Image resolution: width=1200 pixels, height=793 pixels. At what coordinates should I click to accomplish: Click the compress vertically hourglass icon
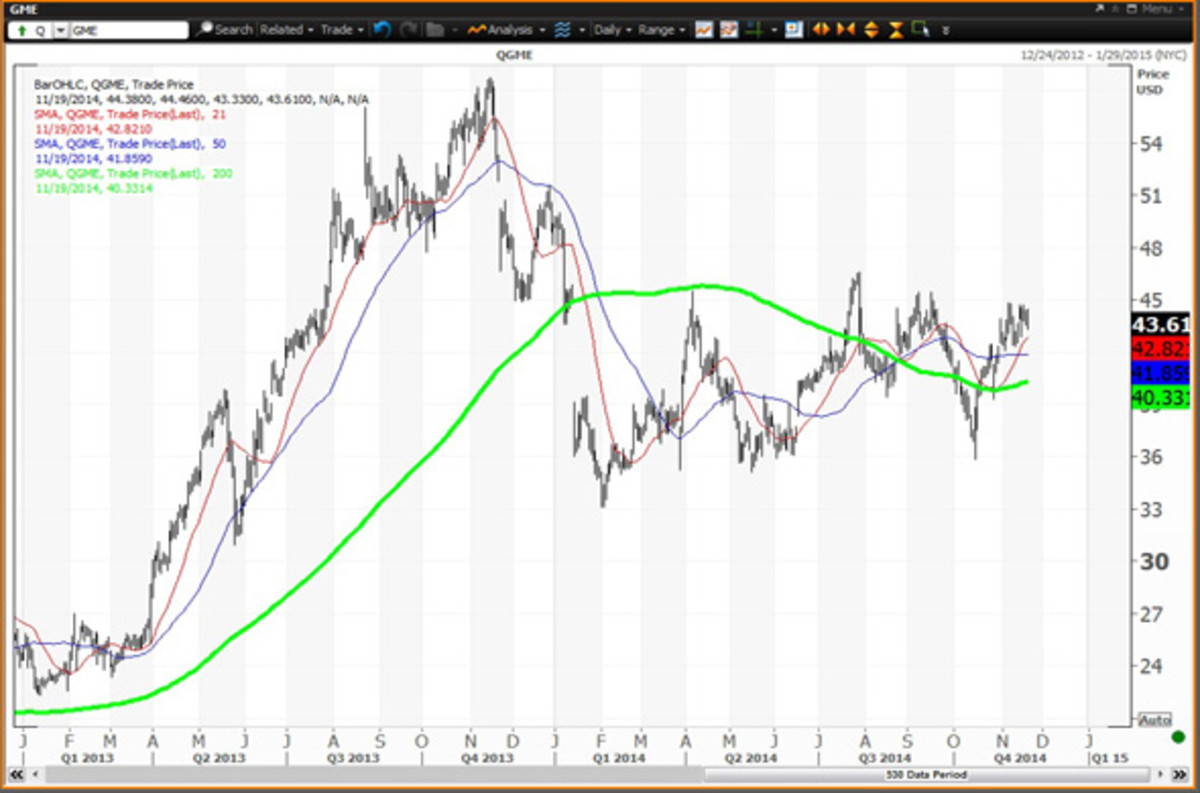point(896,30)
